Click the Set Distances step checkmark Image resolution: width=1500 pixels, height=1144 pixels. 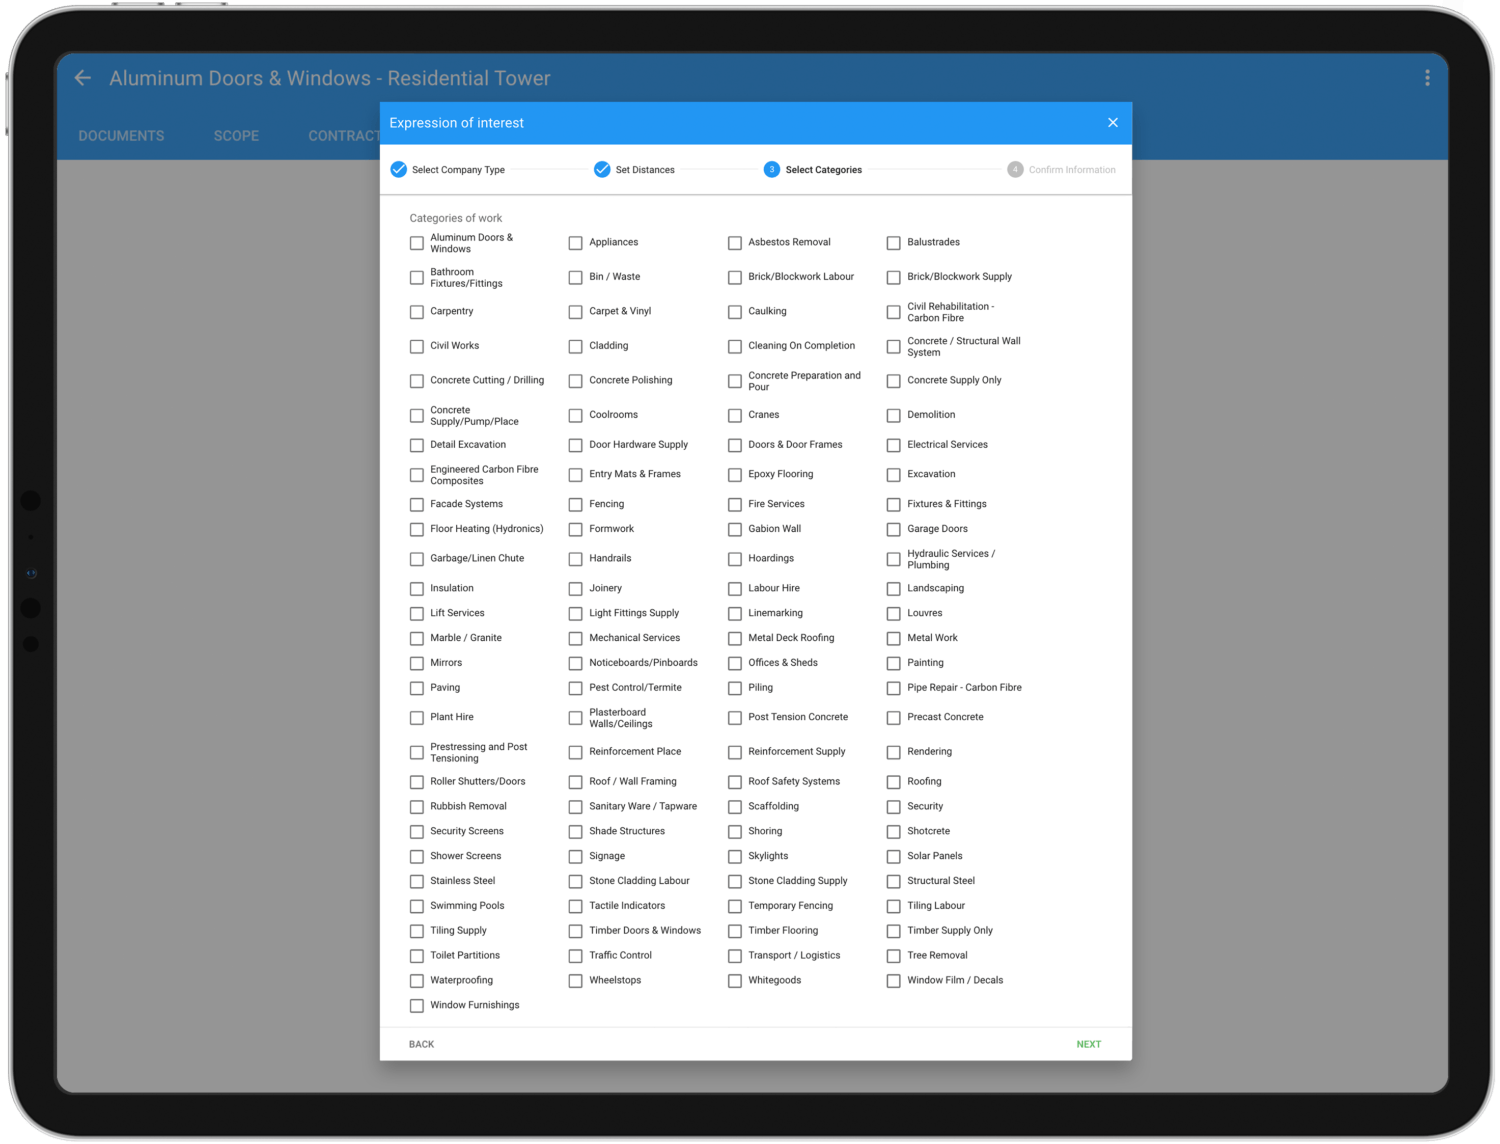[x=602, y=169]
